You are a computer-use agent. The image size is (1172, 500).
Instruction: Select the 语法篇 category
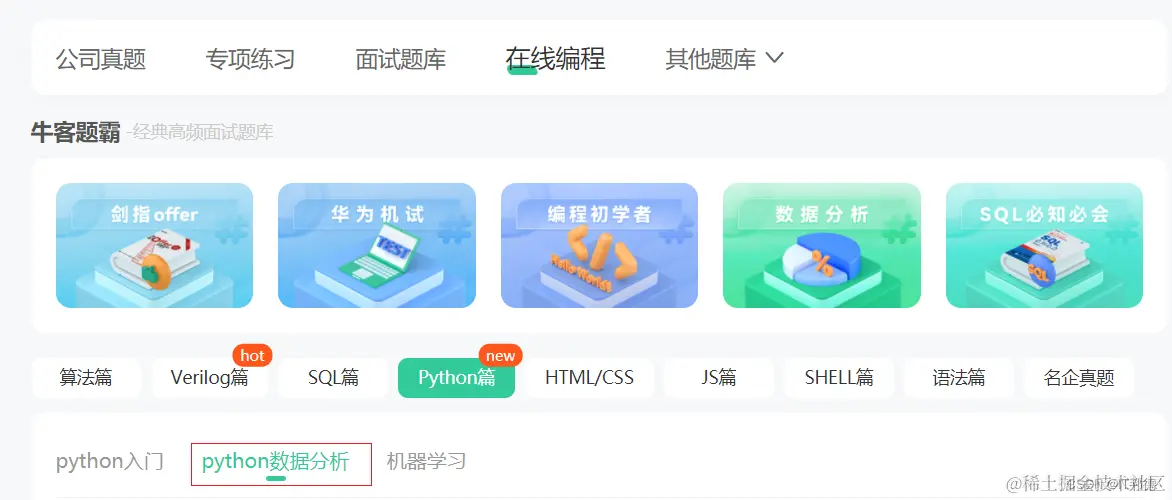pos(959,377)
